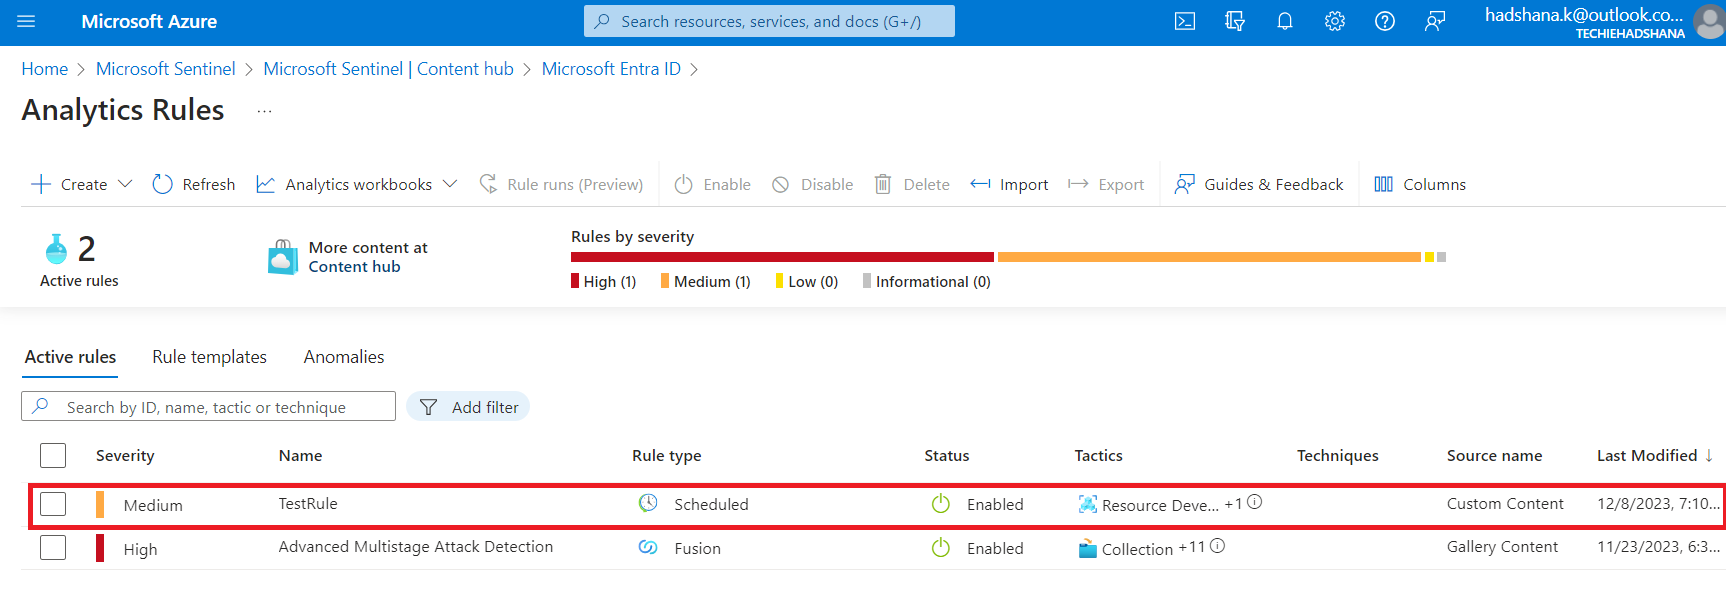
Task: Switch to the Rule templates tab
Action: click(x=209, y=357)
